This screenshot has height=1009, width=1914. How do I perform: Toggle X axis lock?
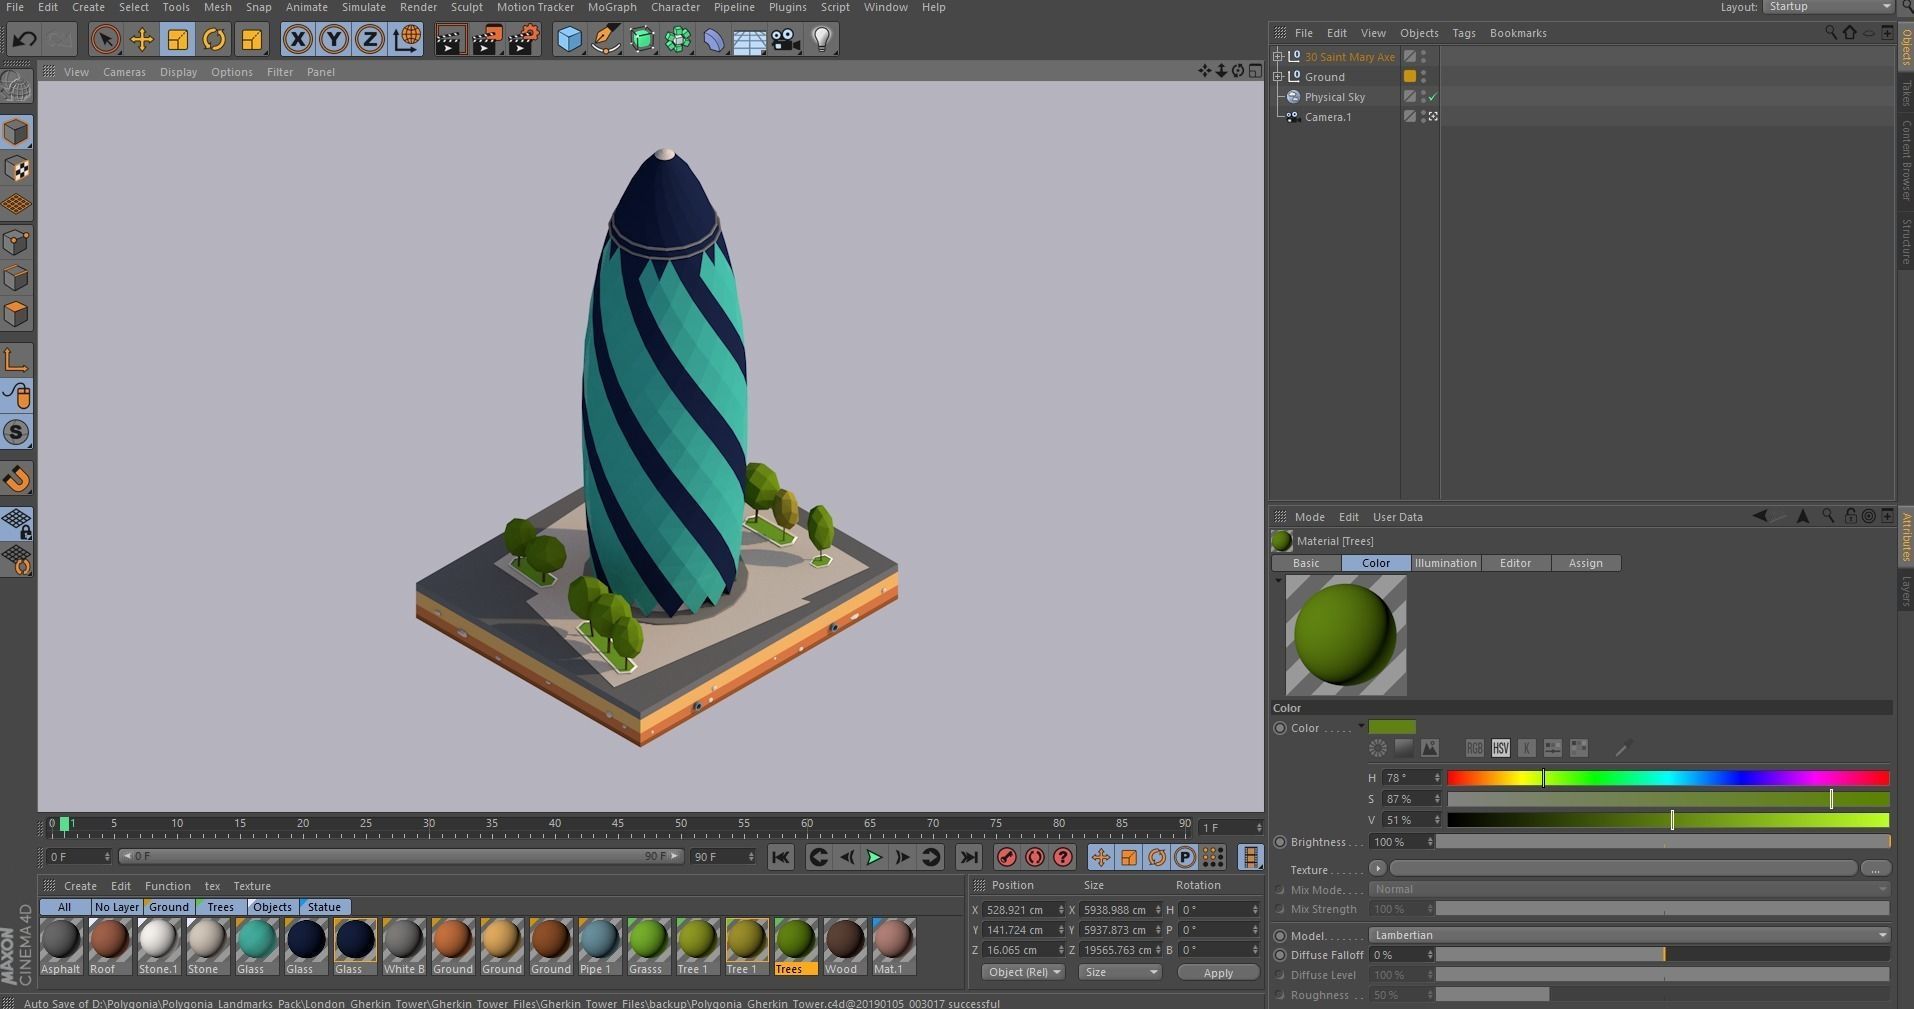click(x=297, y=40)
